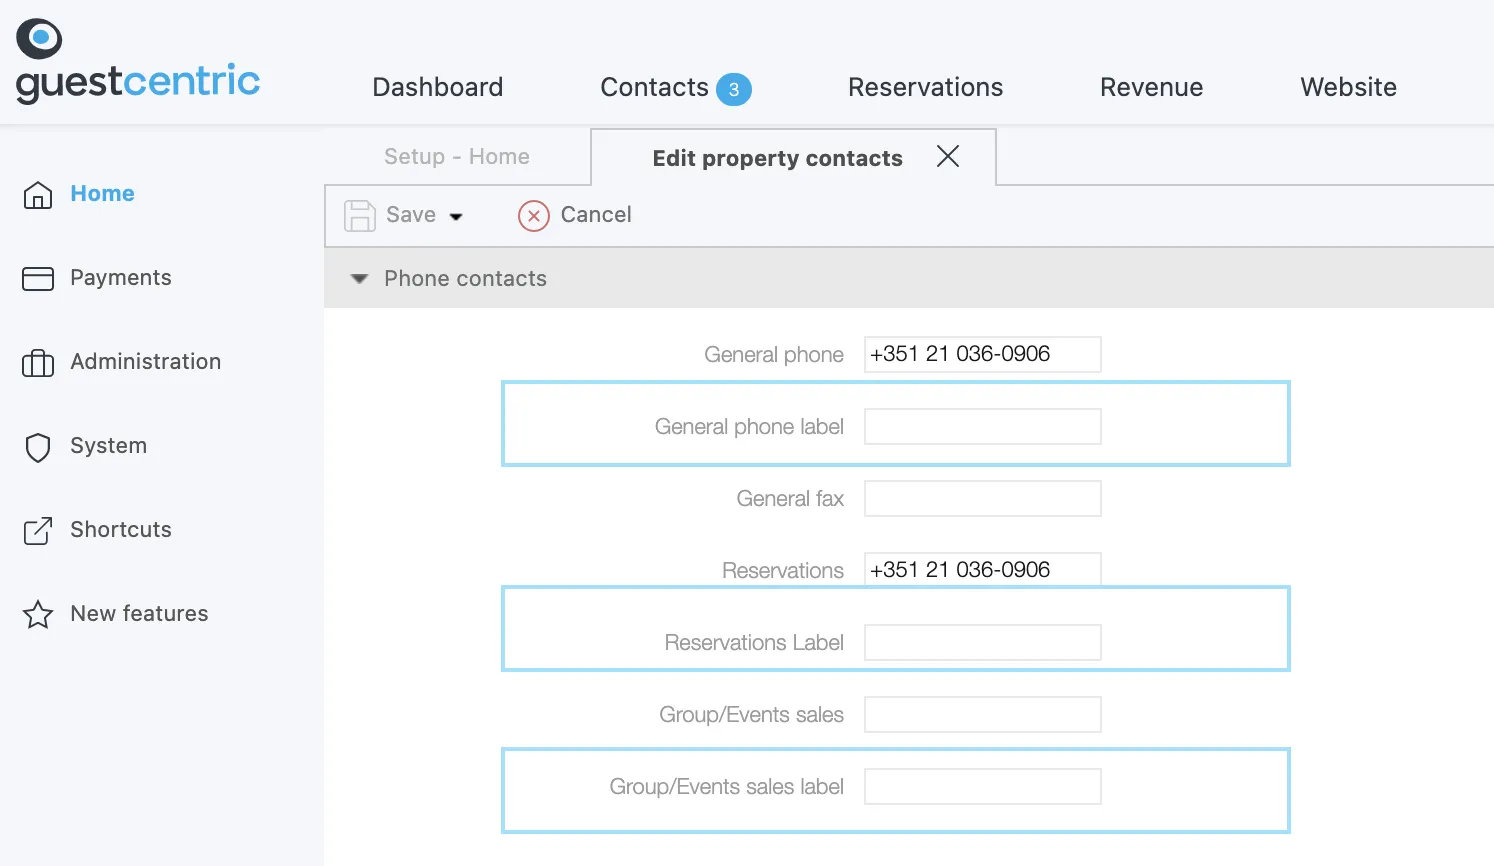1494x866 pixels.
Task: Focus the Group/Events sales label field
Action: [x=983, y=786]
